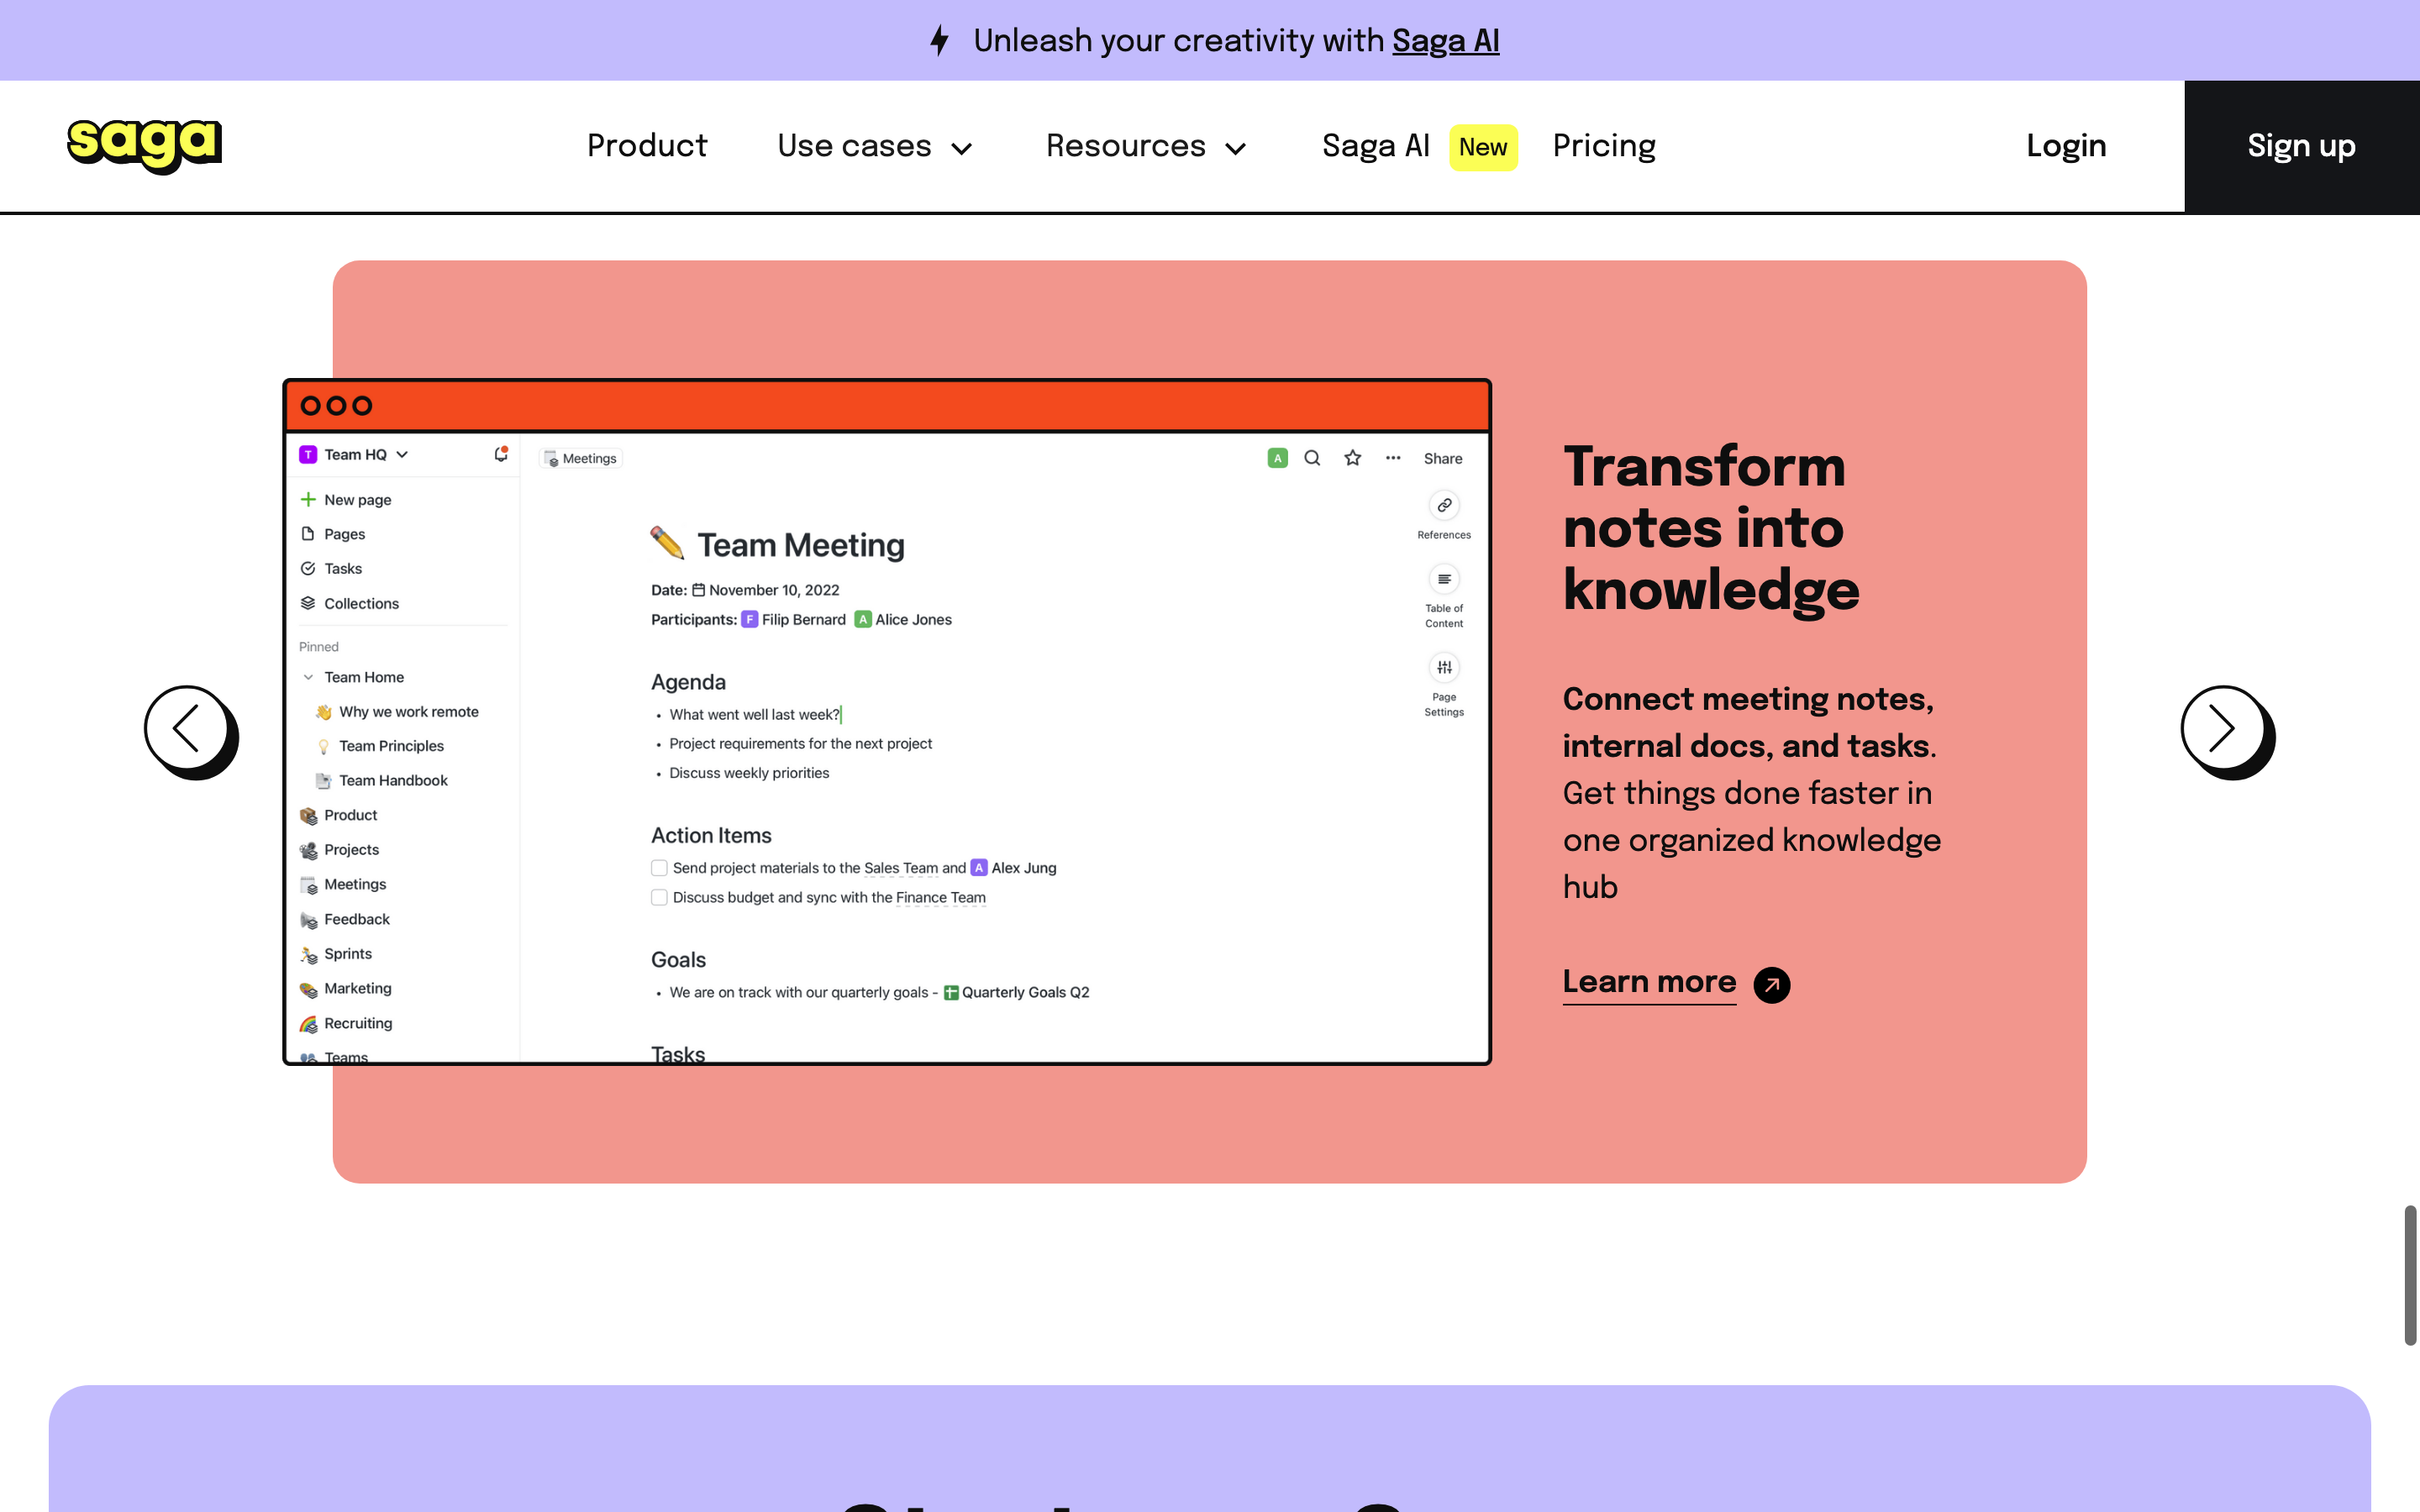2420x1512 pixels.
Task: Open the Table of Content icon
Action: [x=1444, y=580]
